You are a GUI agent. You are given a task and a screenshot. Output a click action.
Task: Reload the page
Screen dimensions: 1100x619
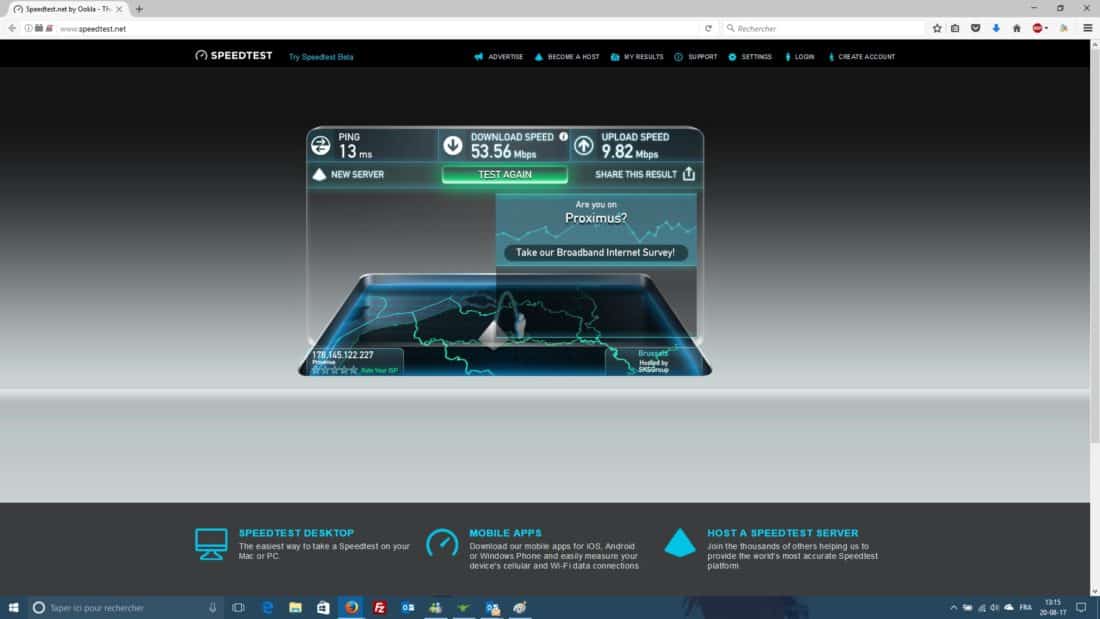point(708,29)
